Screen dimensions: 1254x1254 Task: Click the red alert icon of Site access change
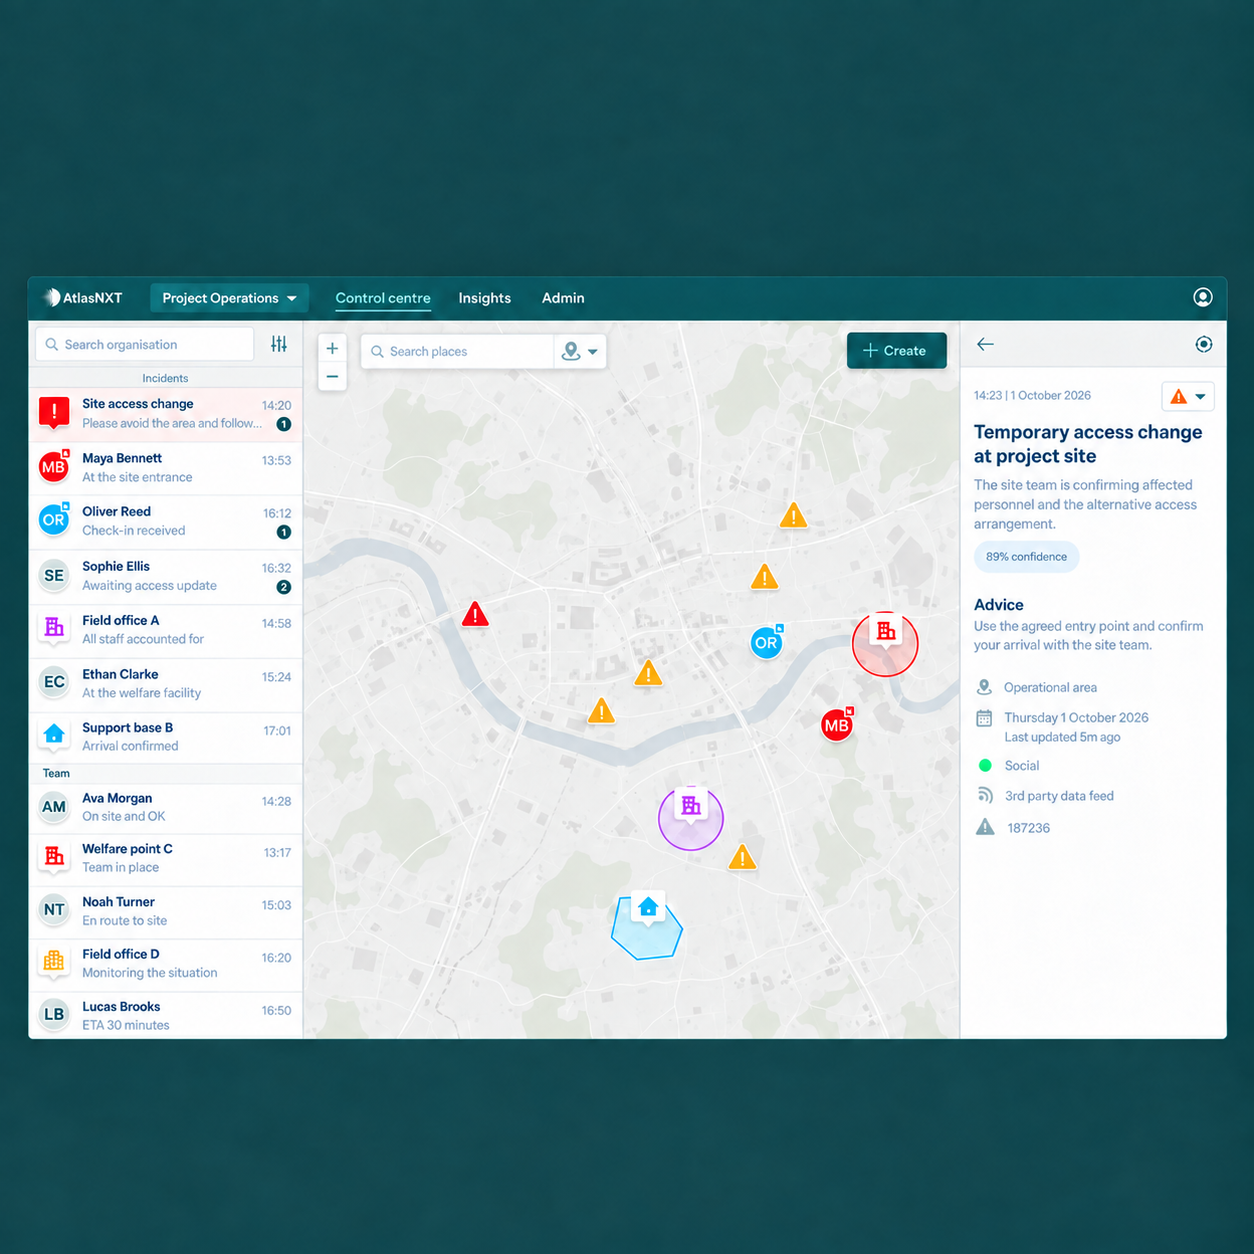pos(54,412)
